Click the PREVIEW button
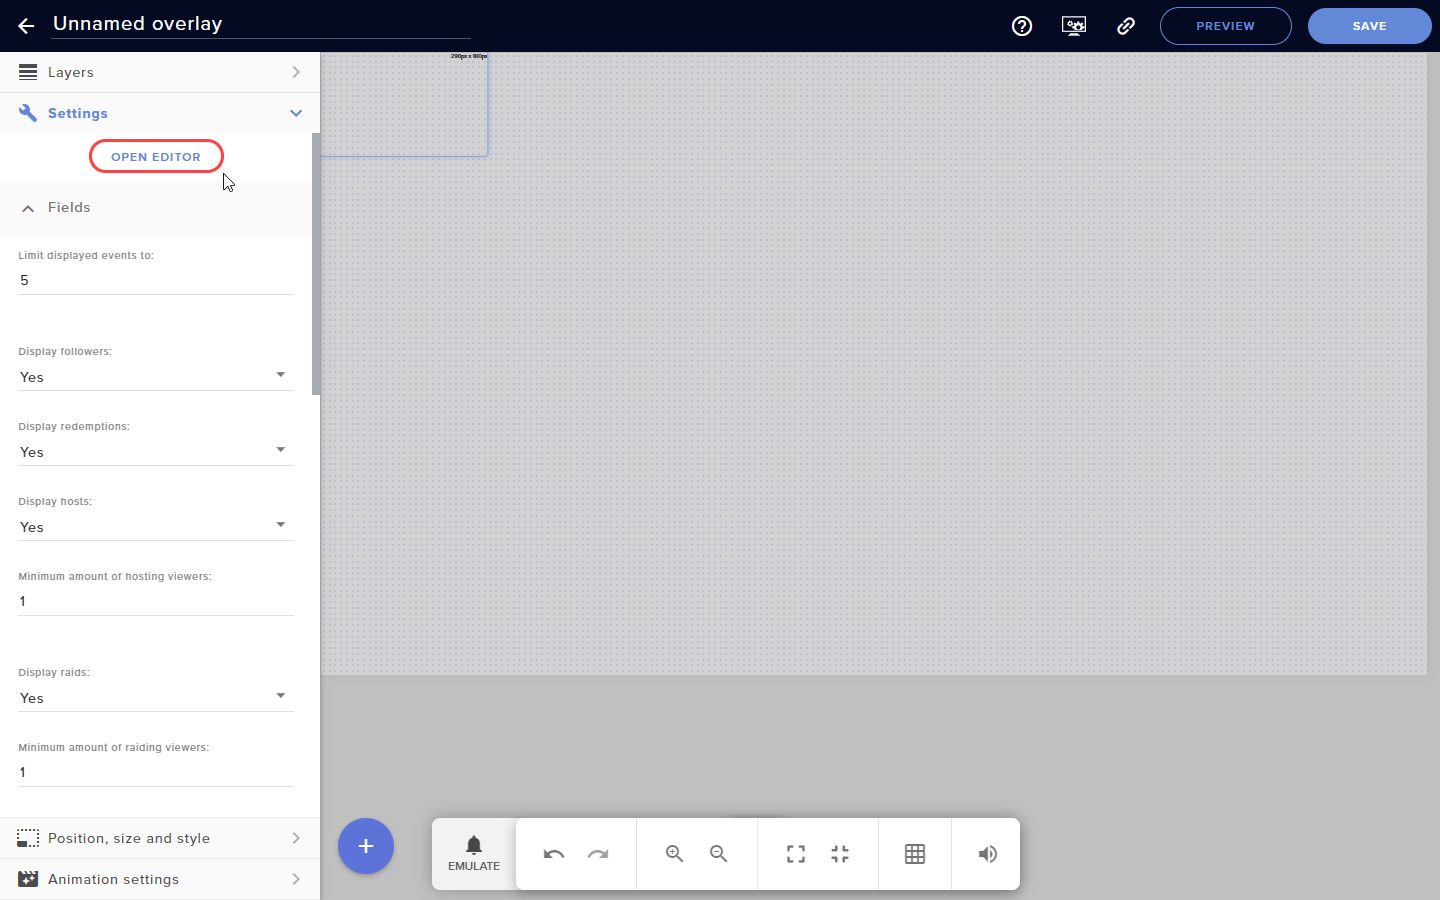Viewport: 1440px width, 900px height. (1225, 26)
